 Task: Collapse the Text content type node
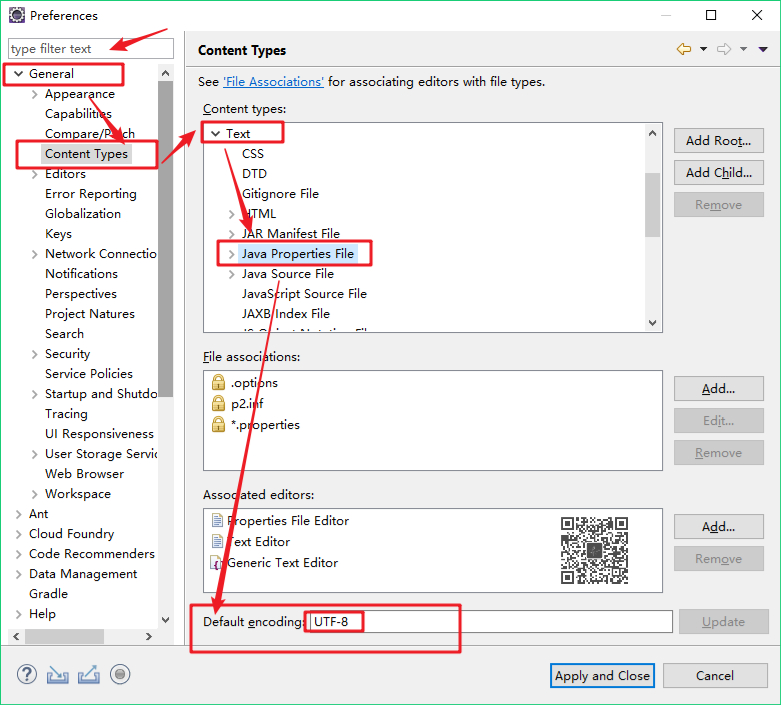[x=215, y=134]
